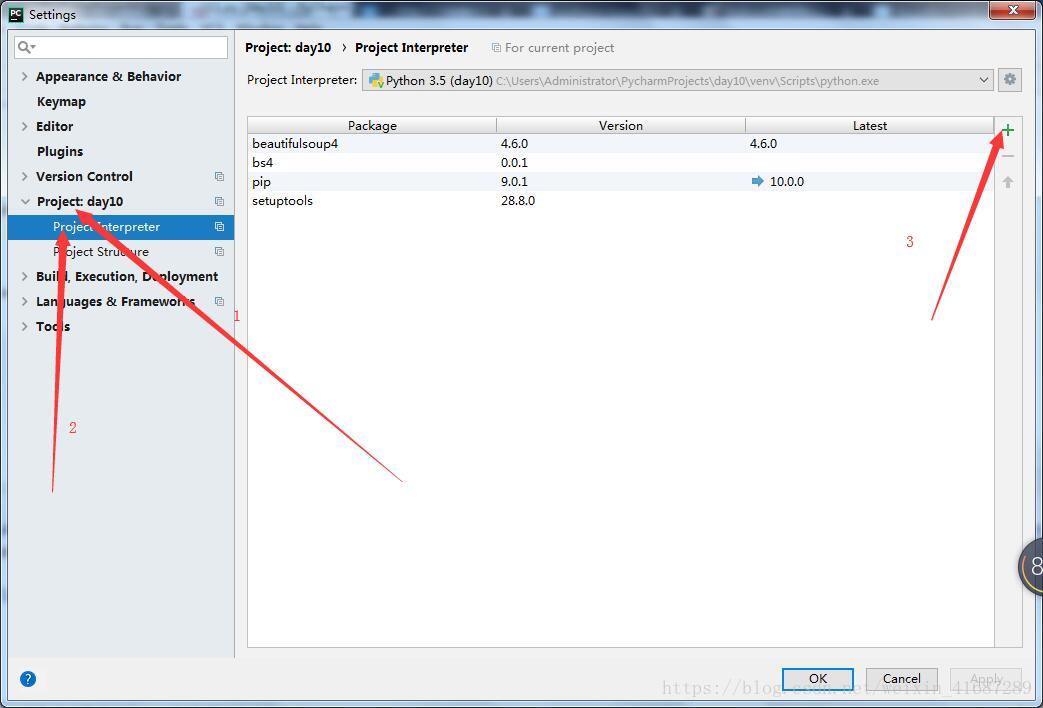
Task: Expand the Editor section arrow
Action: 25,126
